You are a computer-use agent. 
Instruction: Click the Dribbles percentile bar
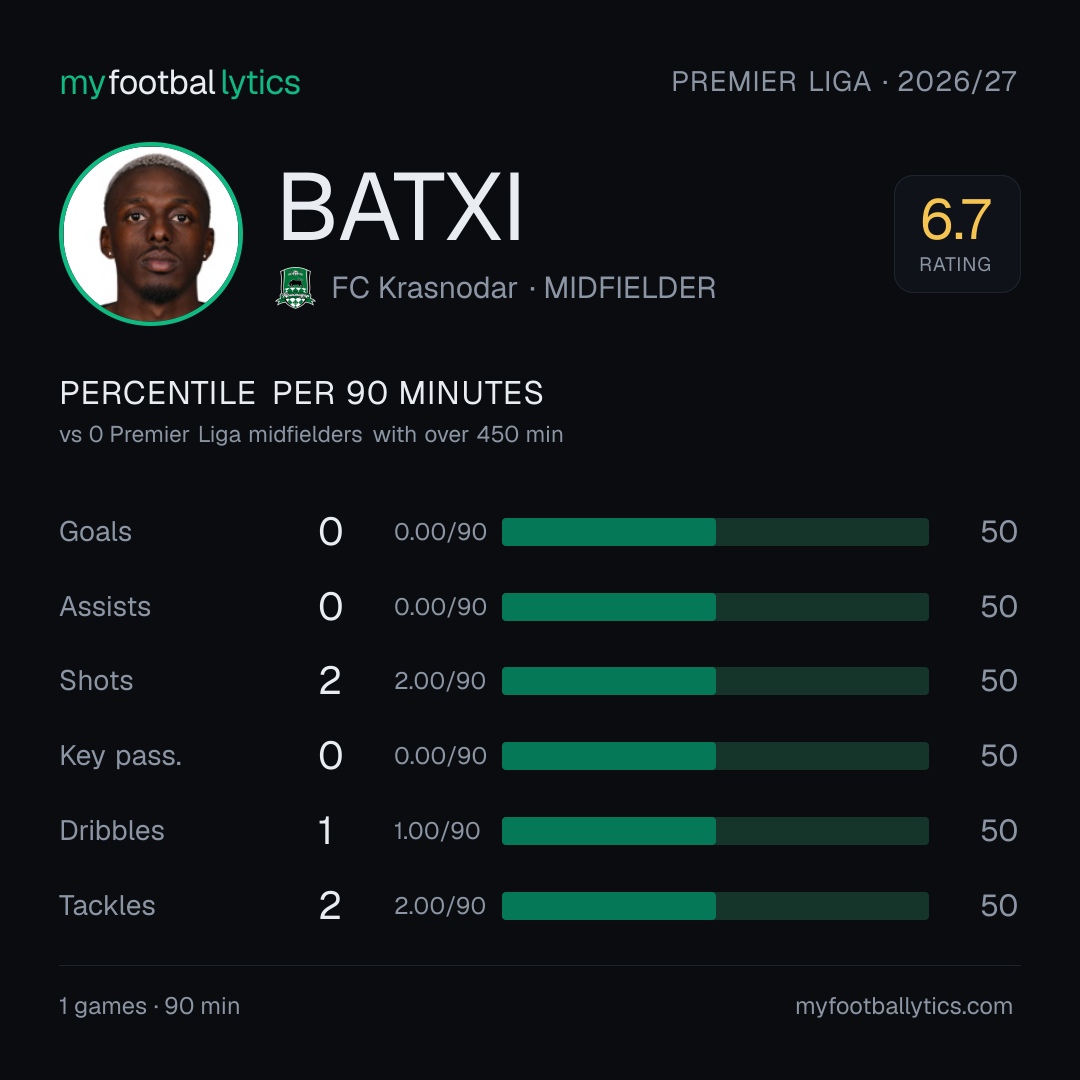[x=715, y=831]
